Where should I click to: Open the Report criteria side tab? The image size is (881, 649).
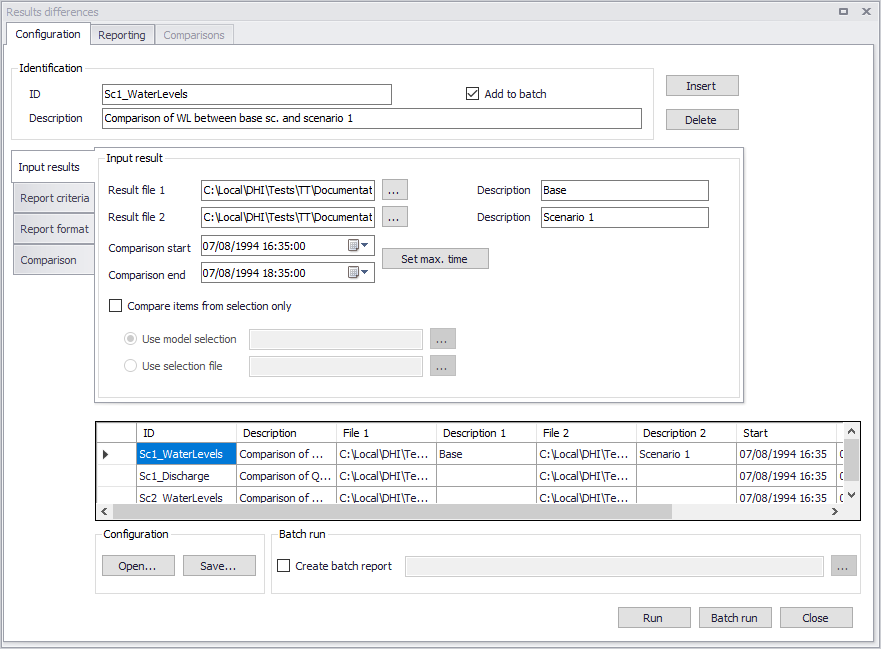pos(54,198)
